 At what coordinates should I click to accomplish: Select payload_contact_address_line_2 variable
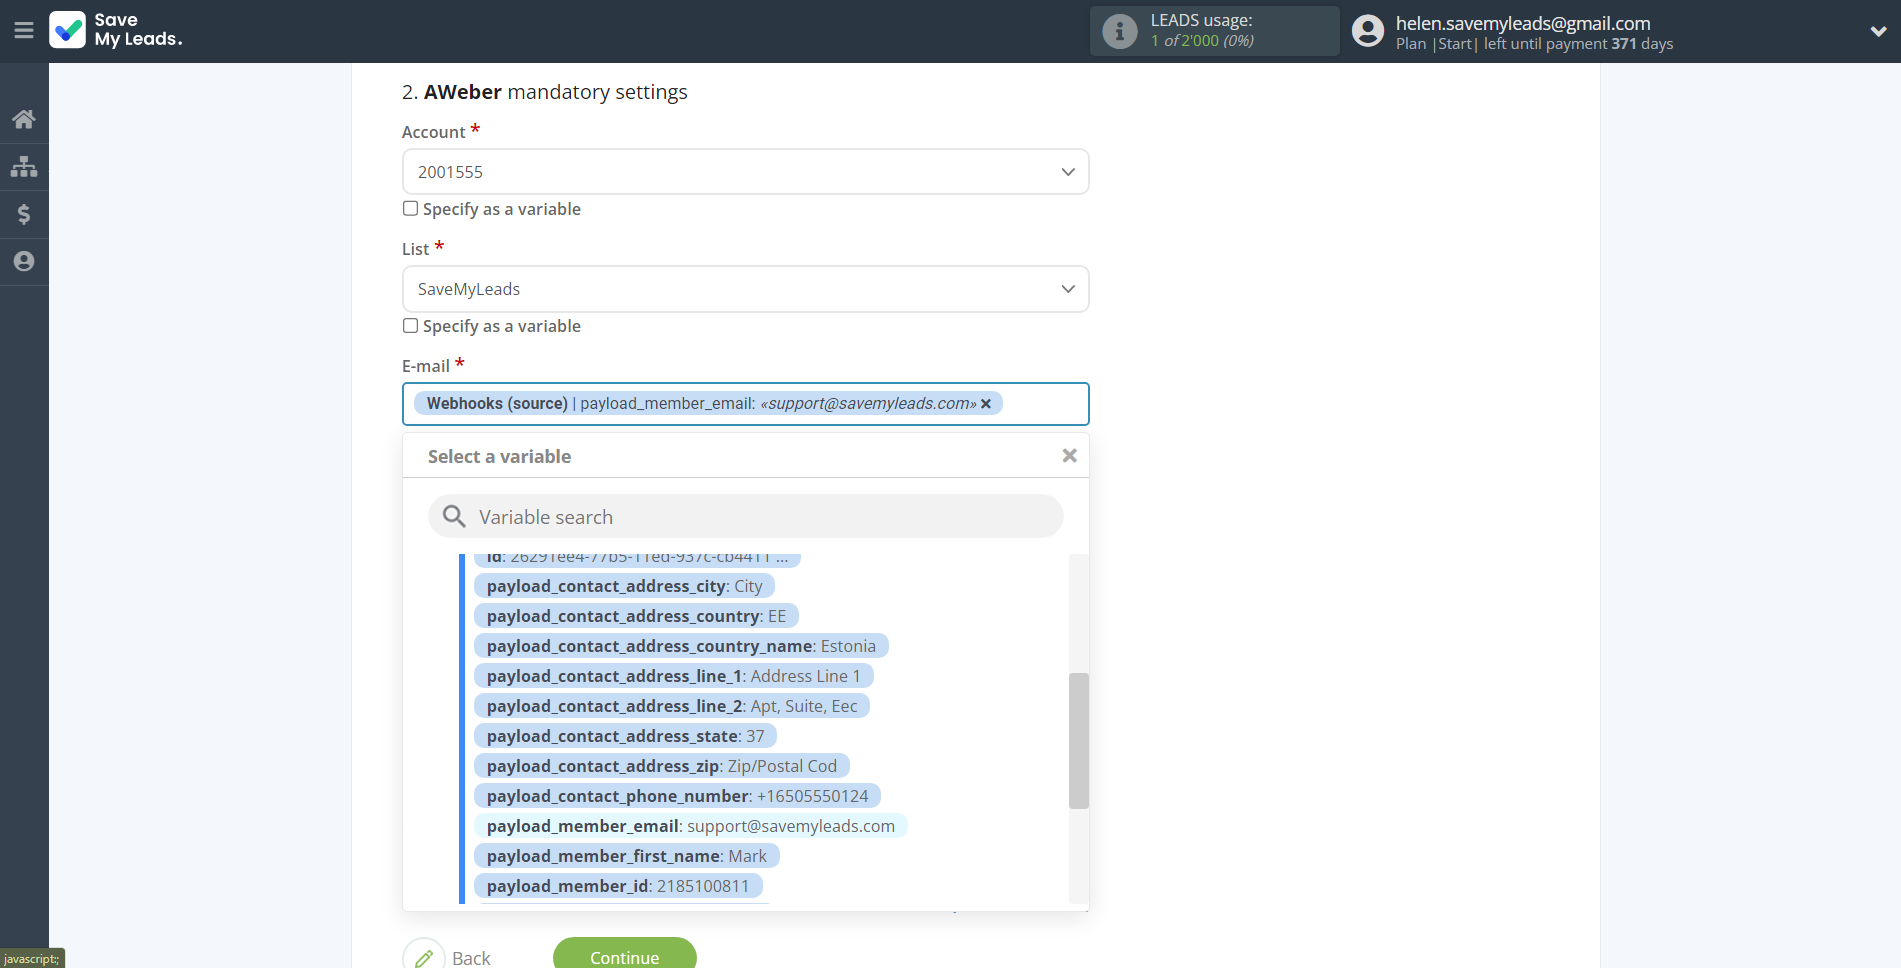coord(672,706)
